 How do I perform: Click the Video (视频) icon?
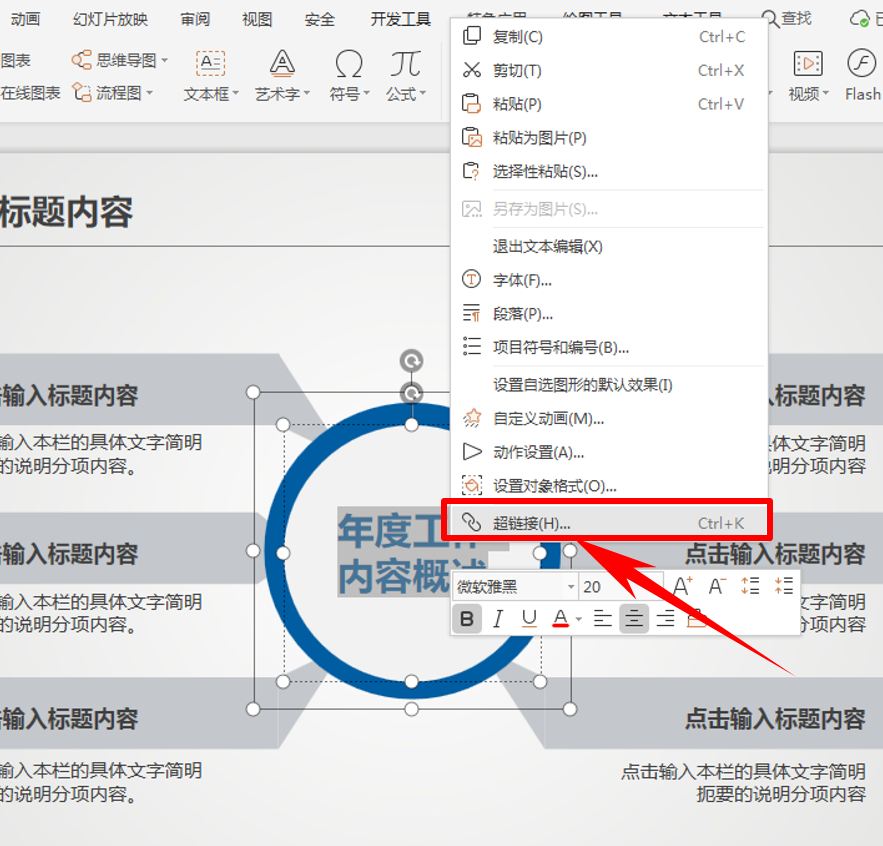coord(808,63)
